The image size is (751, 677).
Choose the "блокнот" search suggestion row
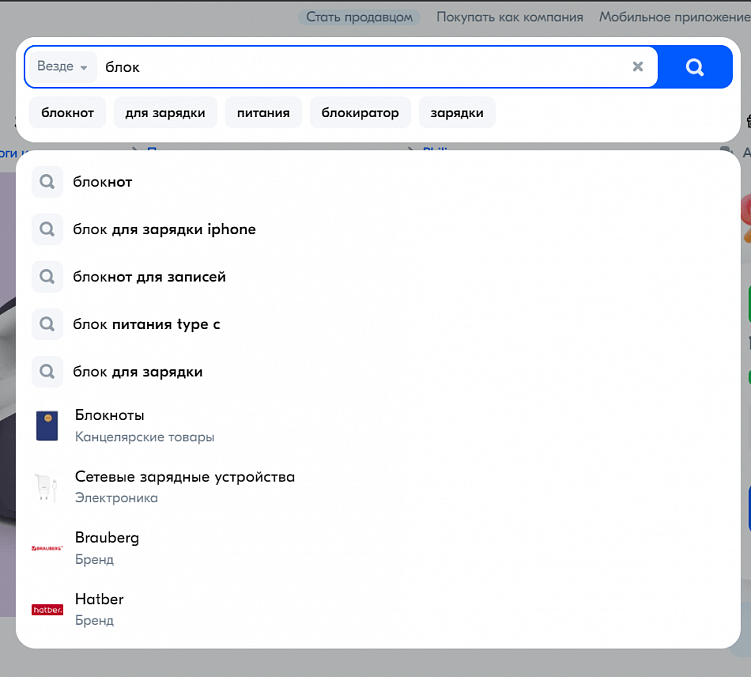click(378, 182)
